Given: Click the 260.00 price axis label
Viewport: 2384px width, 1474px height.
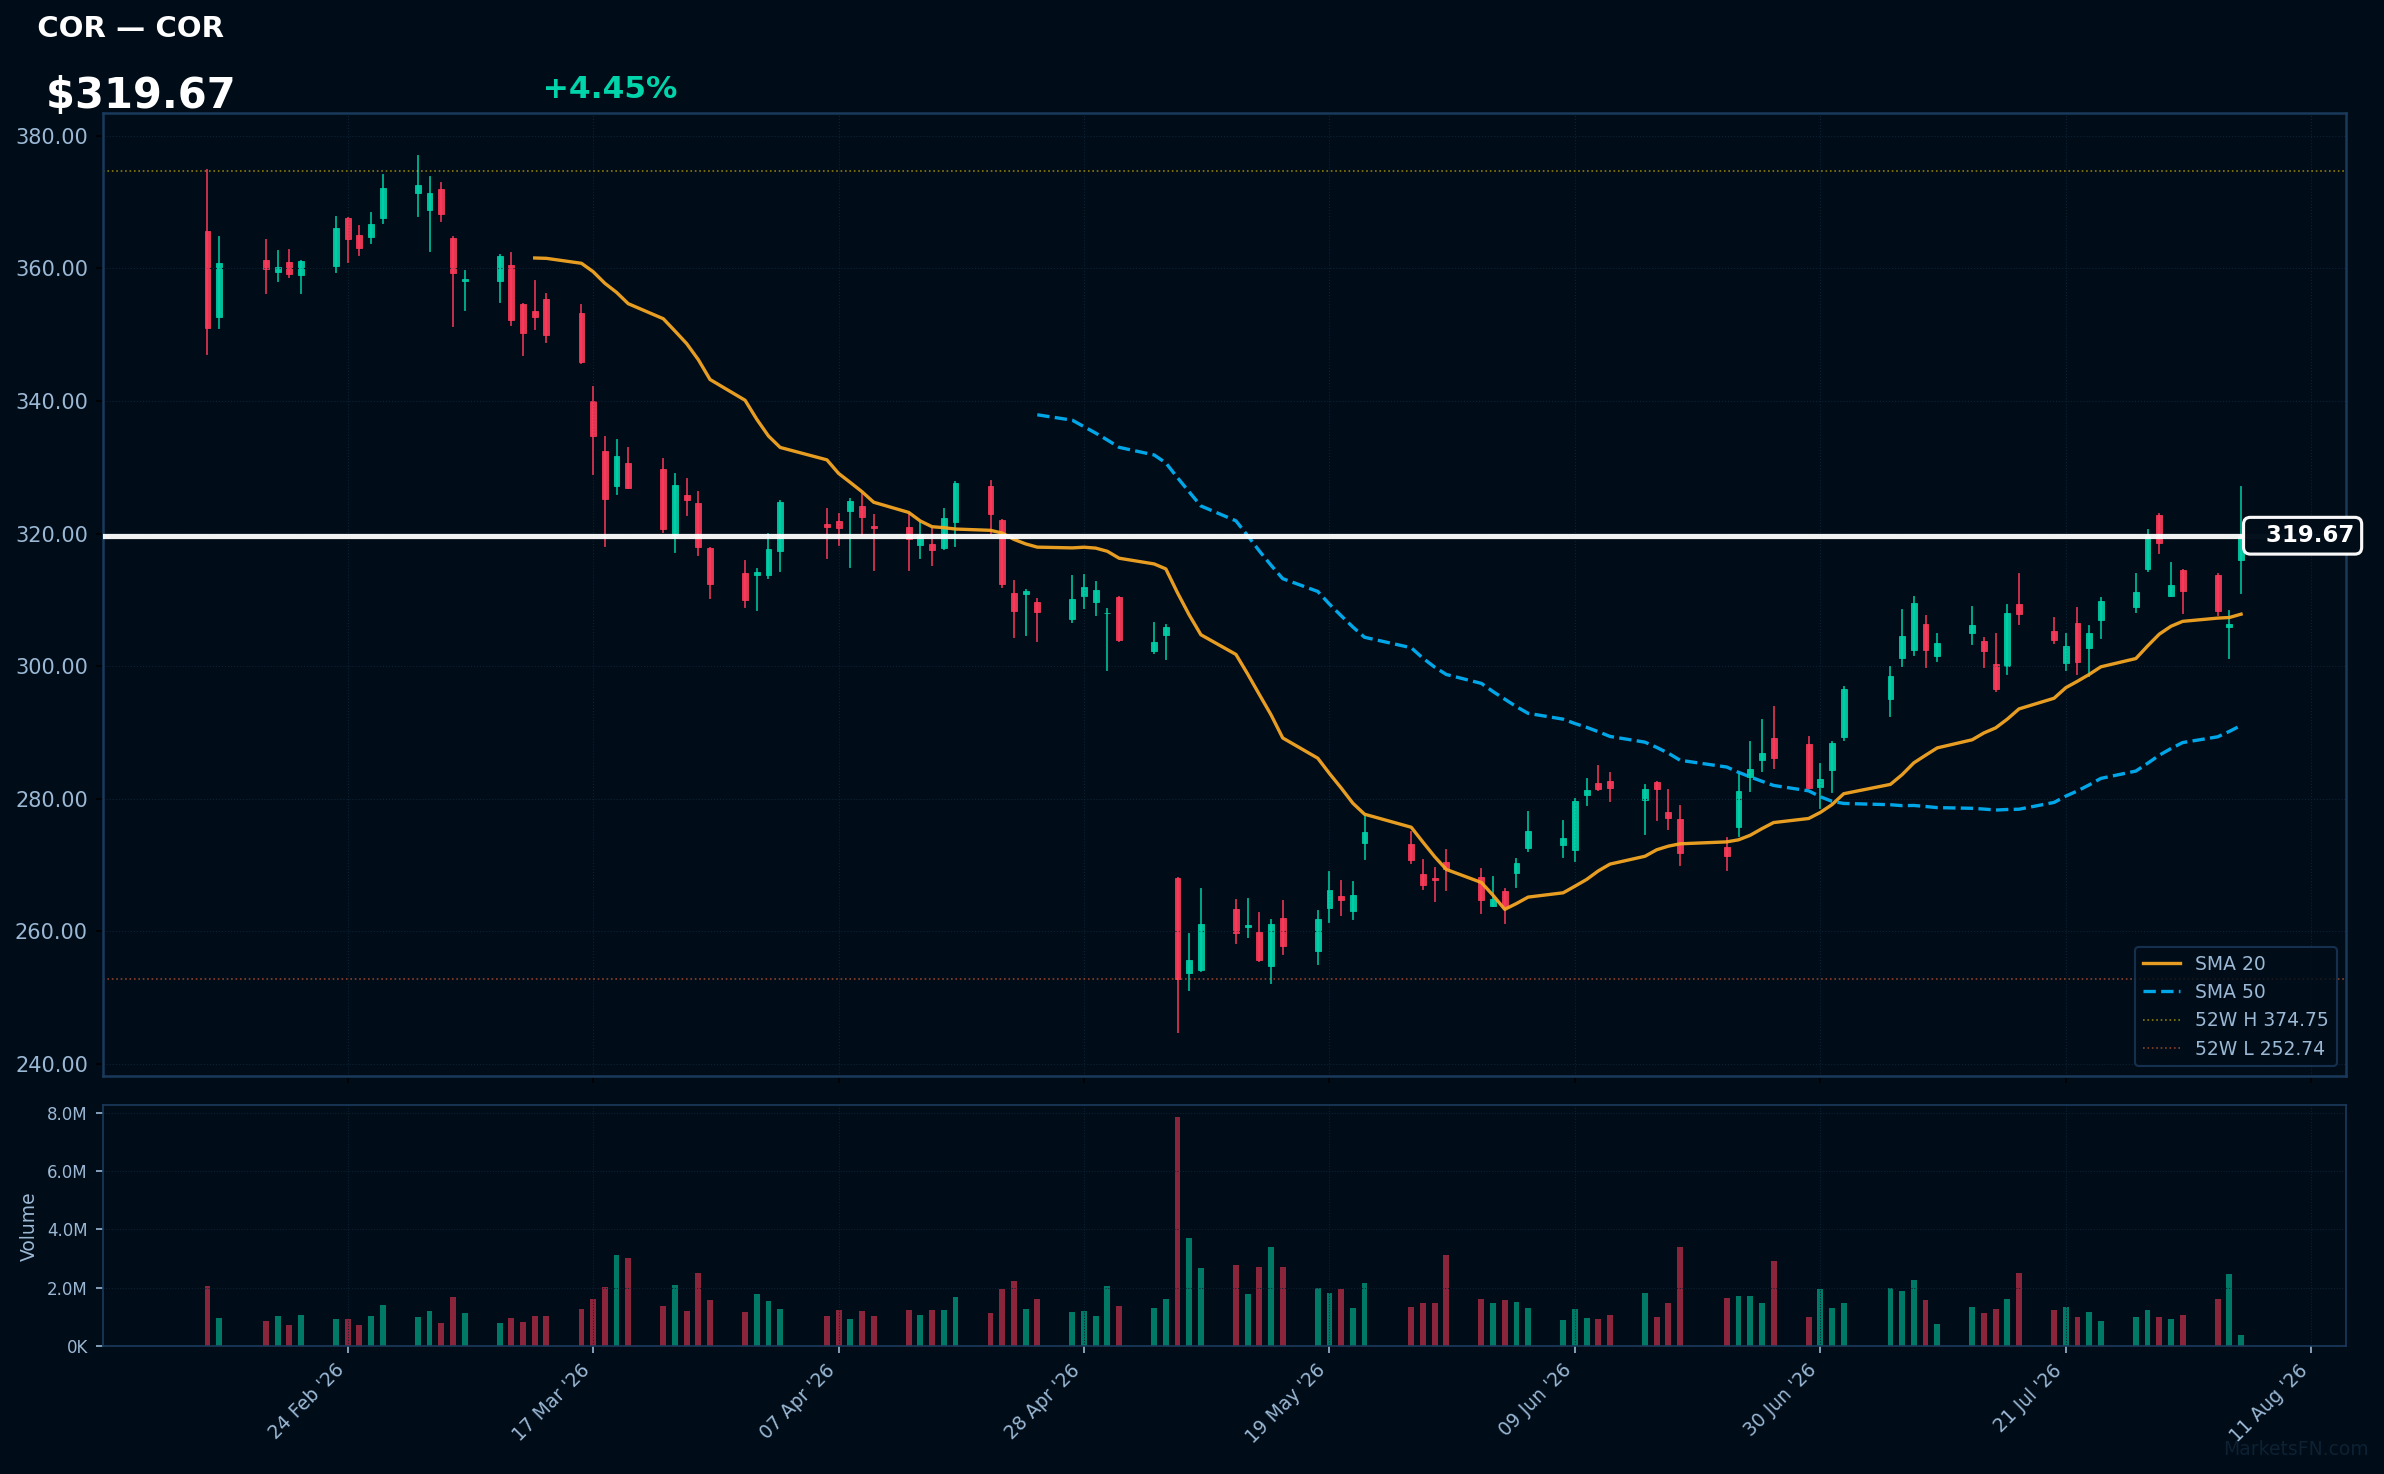Looking at the screenshot, I should click(x=51, y=931).
